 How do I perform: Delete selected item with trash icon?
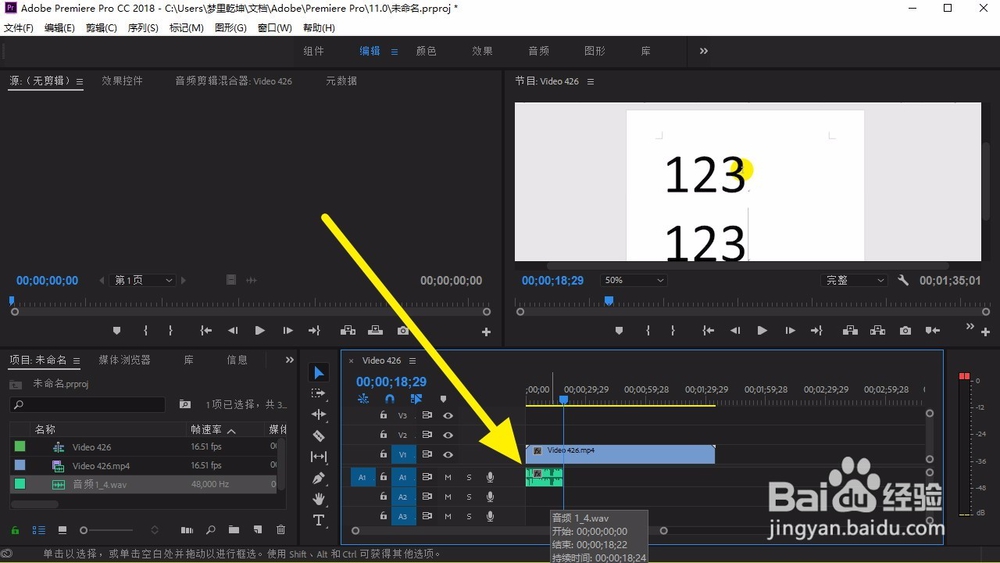tap(281, 530)
